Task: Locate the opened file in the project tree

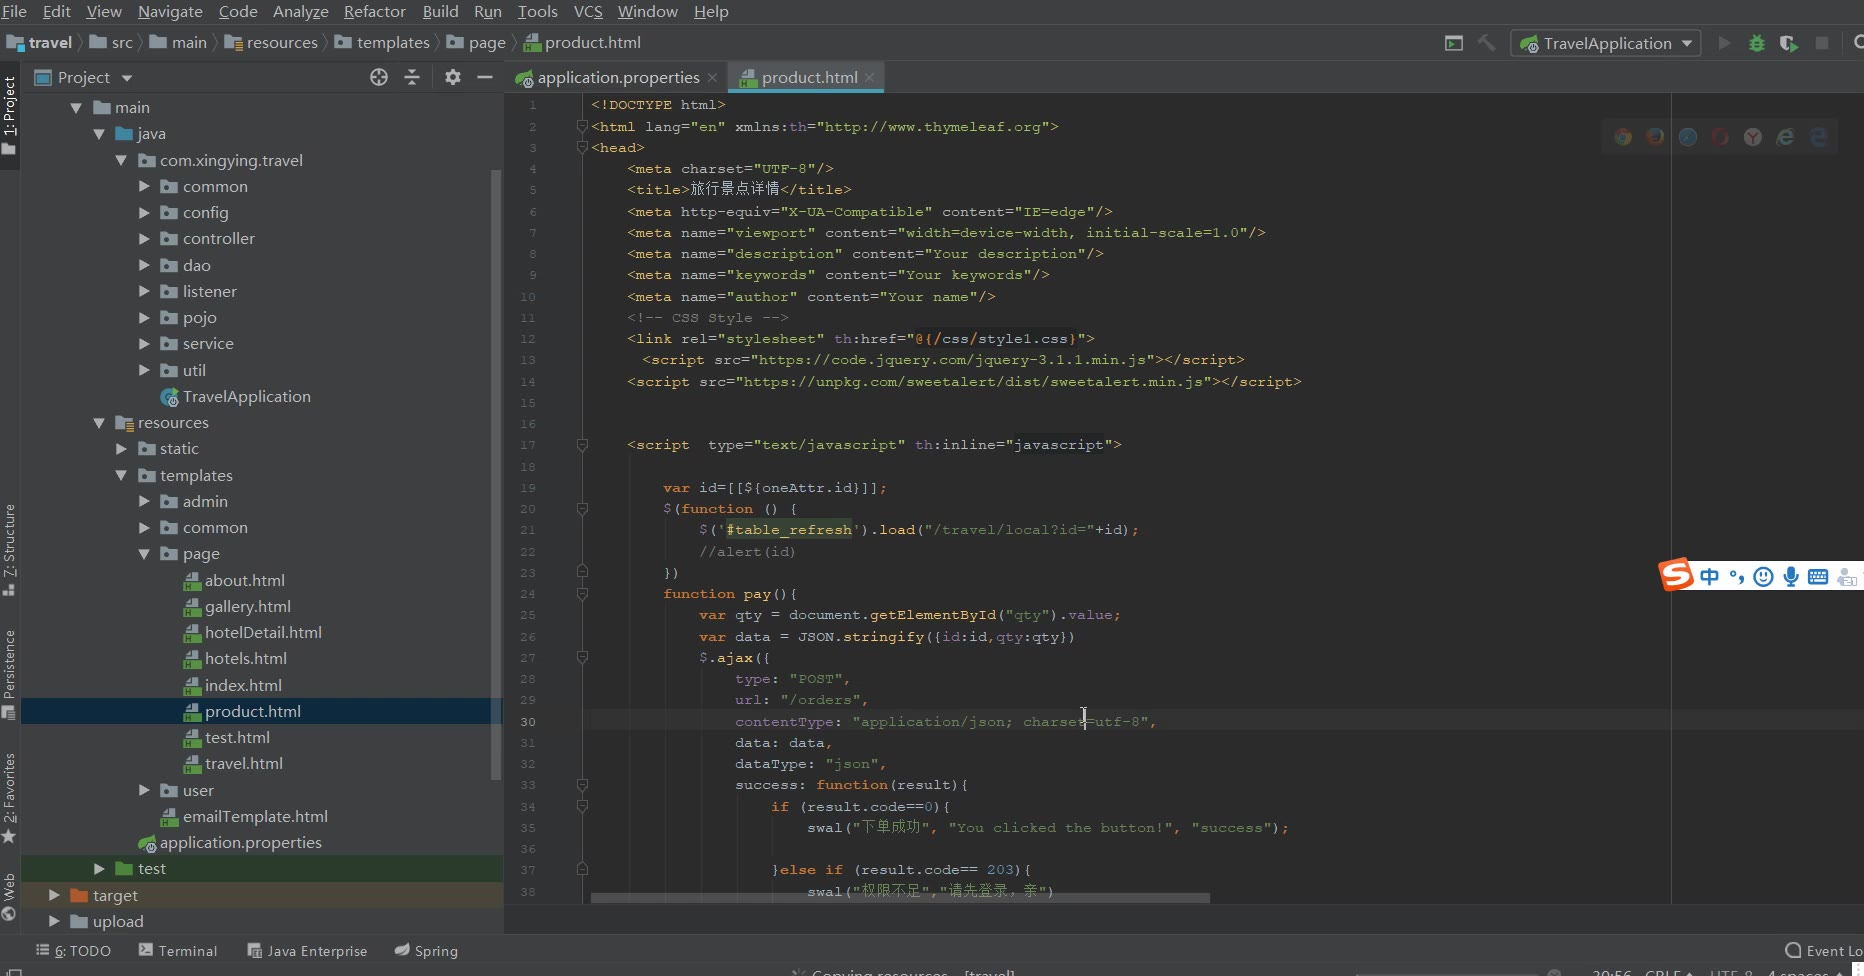Action: 379,77
